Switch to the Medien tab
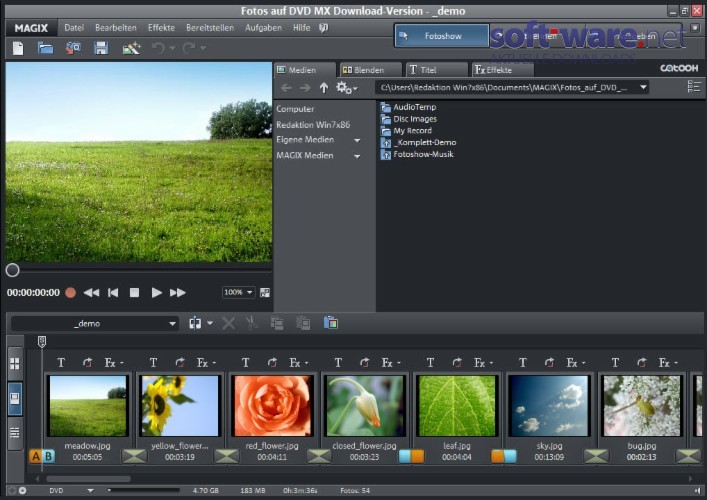Viewport: 707px width, 500px height. point(305,70)
